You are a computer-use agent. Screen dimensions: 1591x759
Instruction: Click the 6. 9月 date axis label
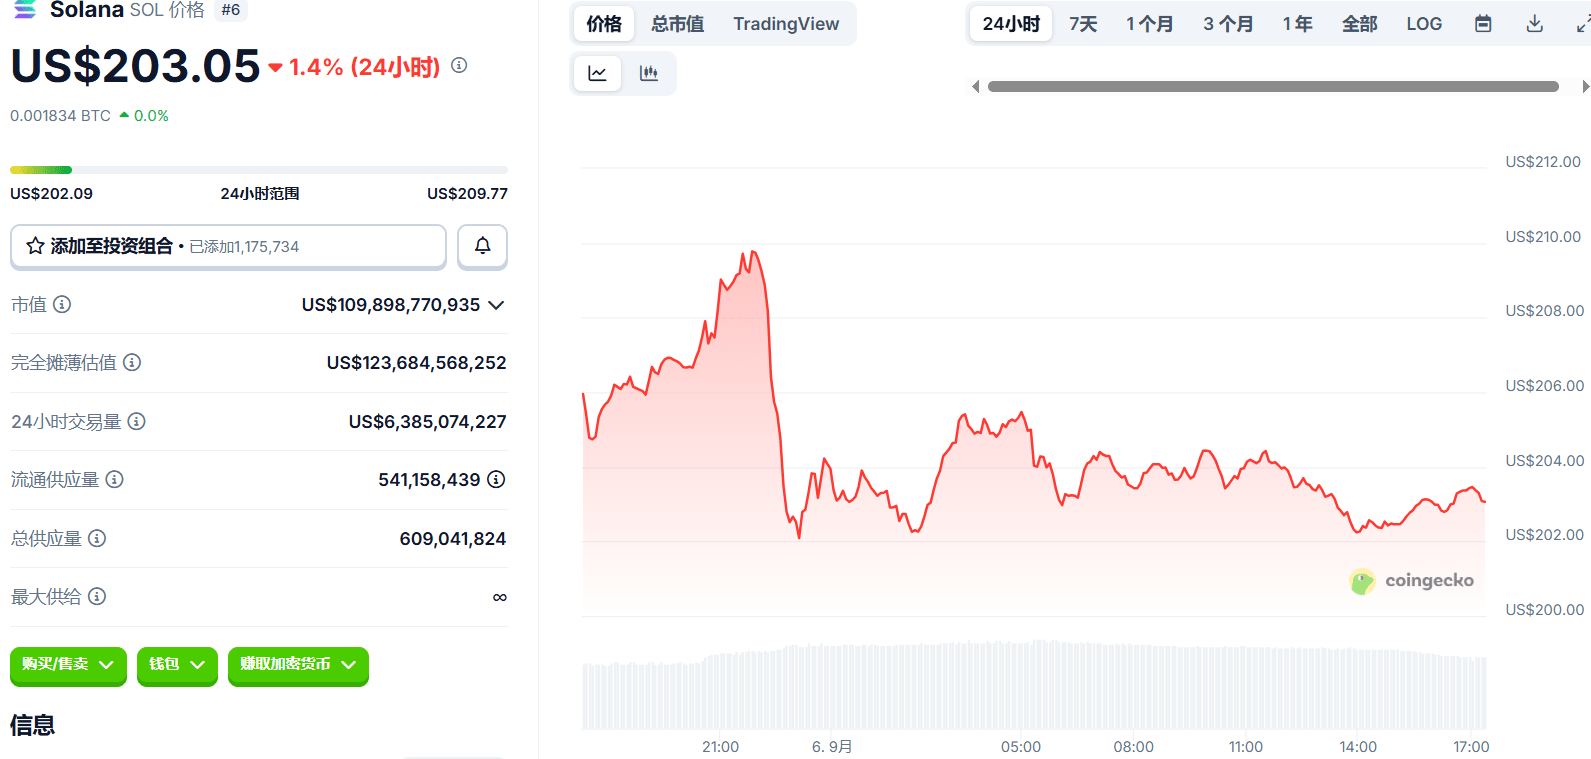click(x=832, y=747)
